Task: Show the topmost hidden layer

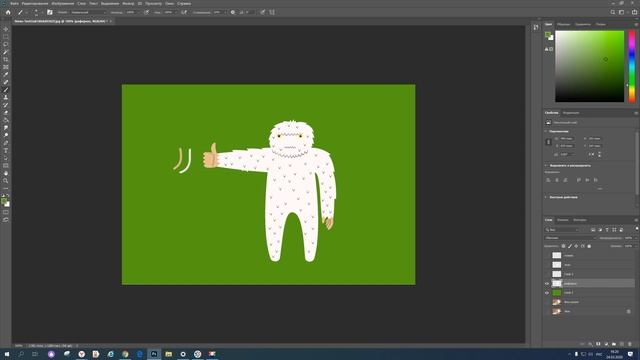Action: tap(547, 256)
